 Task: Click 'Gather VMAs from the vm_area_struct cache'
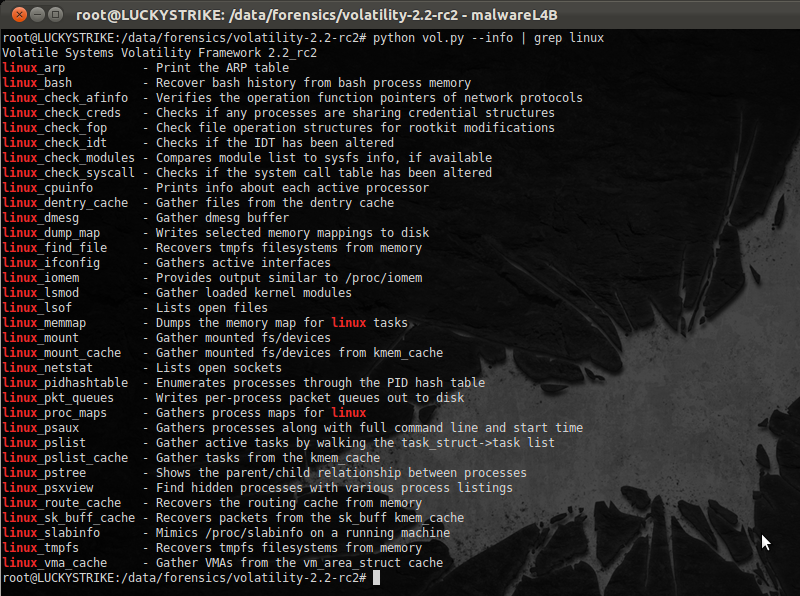coord(299,563)
